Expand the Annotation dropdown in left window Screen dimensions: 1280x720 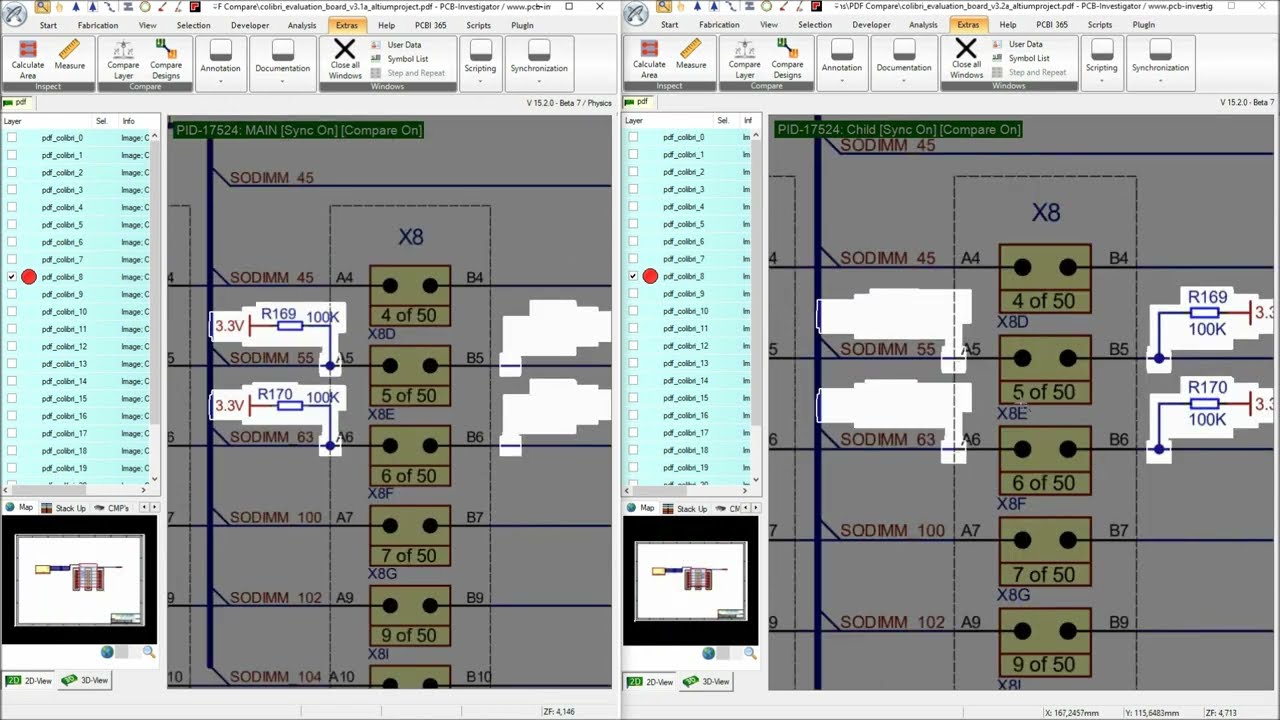tap(220, 62)
